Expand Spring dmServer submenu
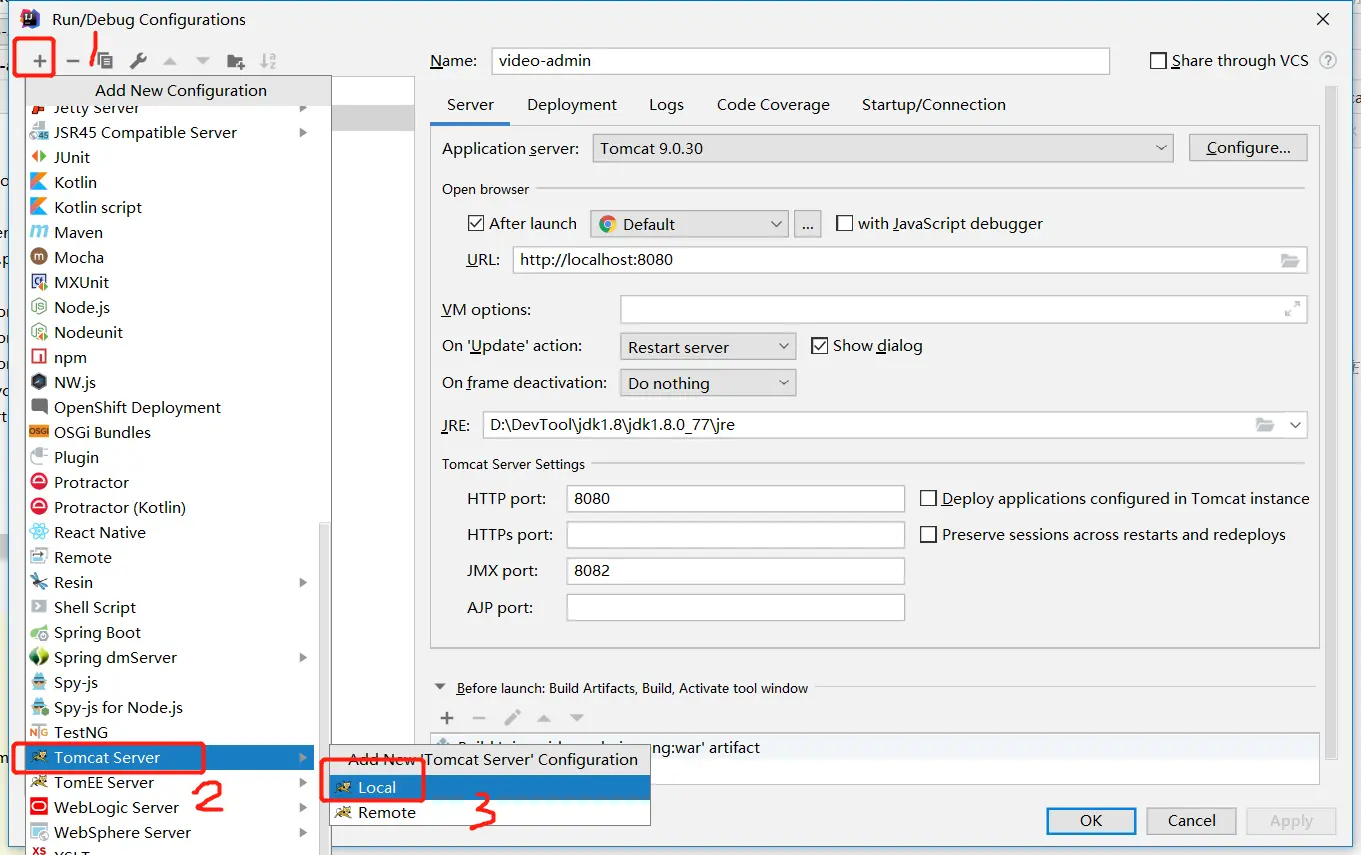 click(303, 657)
